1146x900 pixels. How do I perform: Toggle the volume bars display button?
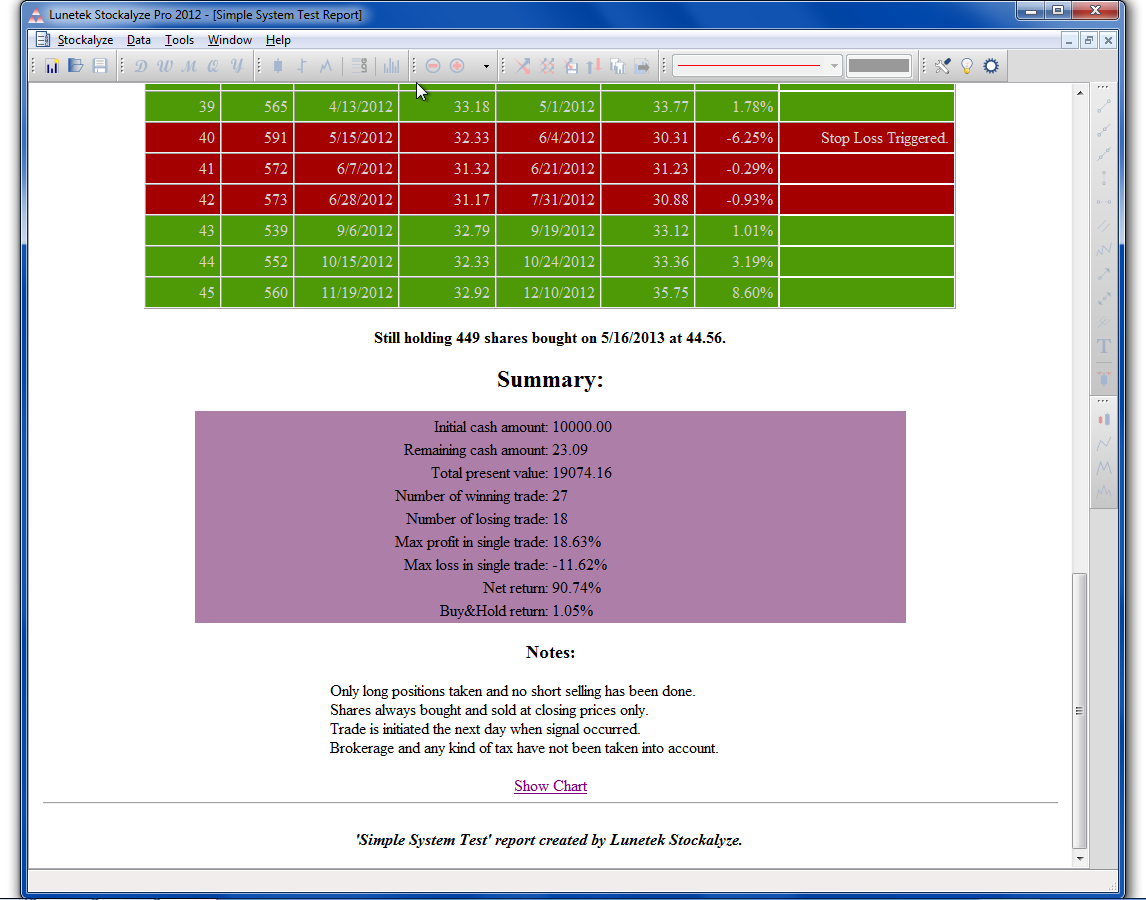click(391, 66)
